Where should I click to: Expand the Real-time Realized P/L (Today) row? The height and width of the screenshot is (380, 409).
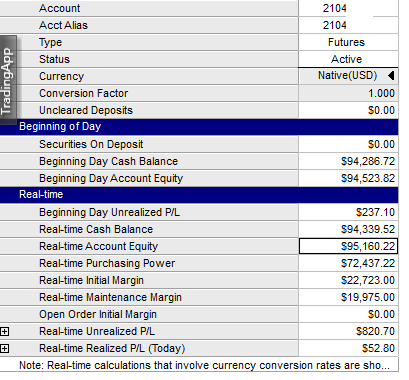point(5,348)
